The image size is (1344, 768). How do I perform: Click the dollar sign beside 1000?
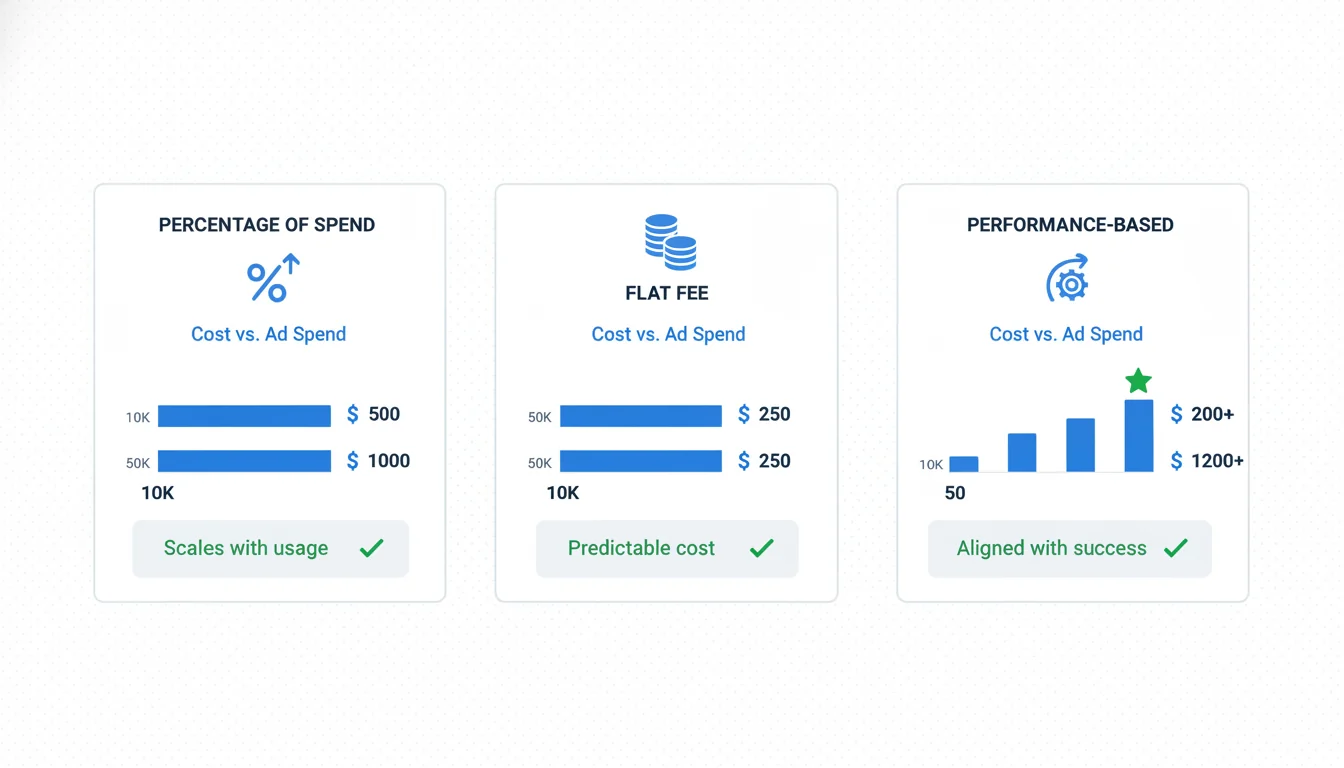(x=352, y=461)
